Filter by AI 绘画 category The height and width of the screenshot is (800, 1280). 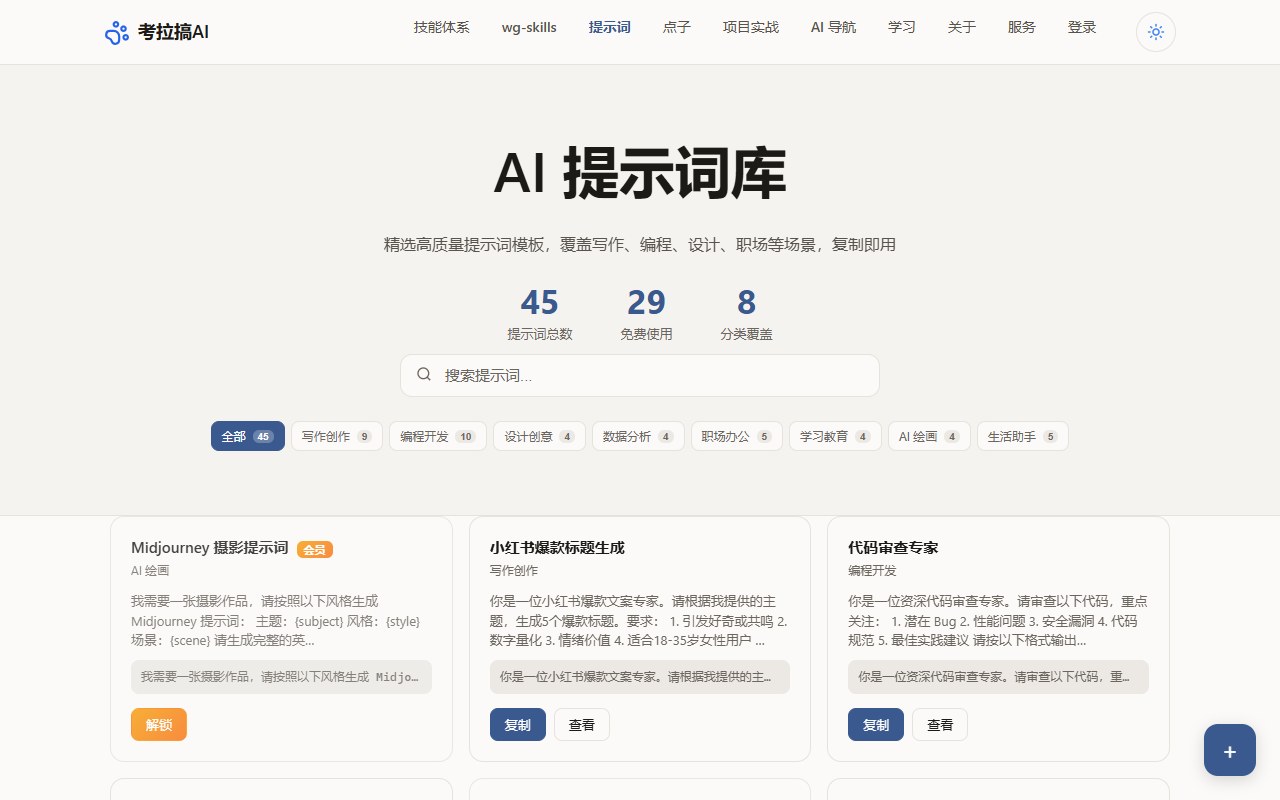click(x=929, y=436)
